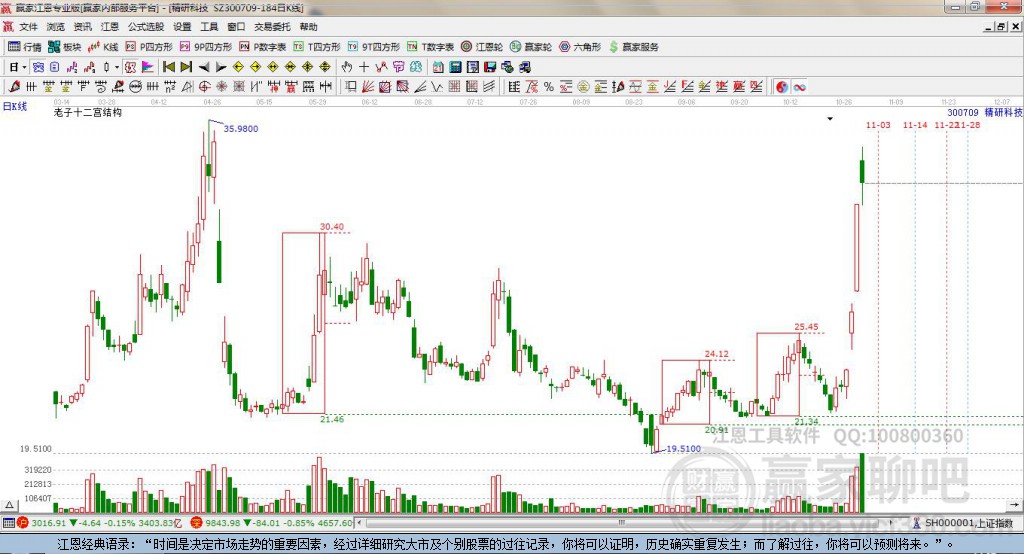Click the pink flag icon

pos(148,67)
